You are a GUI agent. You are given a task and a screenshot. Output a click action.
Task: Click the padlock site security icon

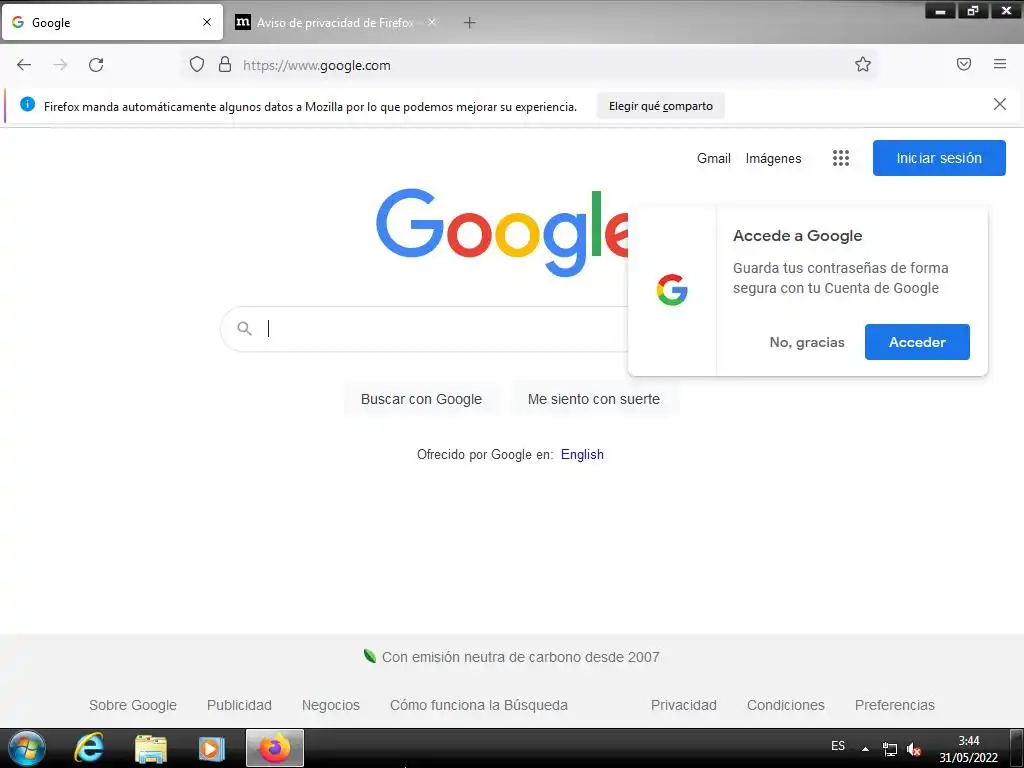[x=225, y=64]
